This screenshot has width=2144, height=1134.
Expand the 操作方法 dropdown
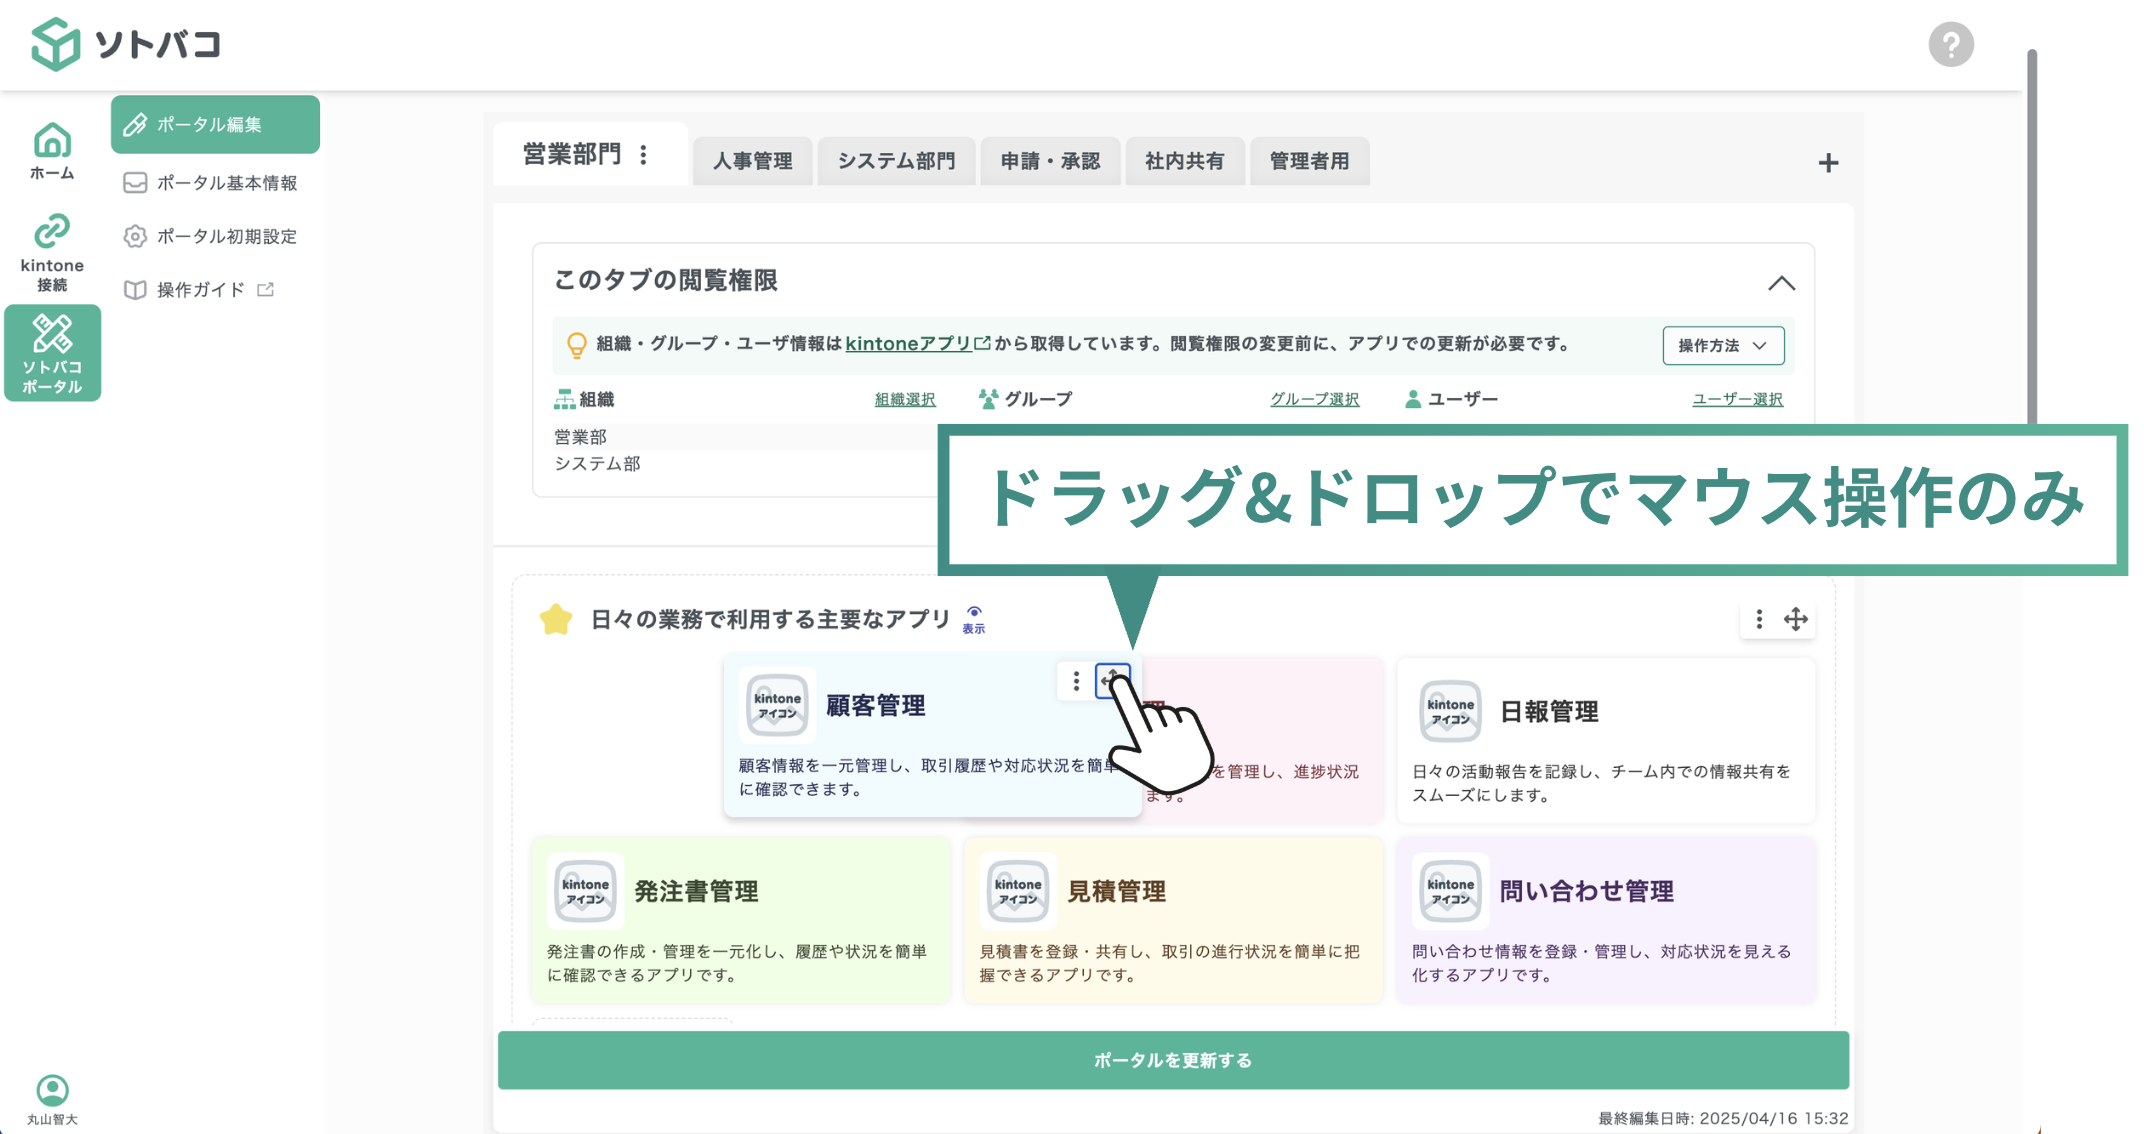[x=1722, y=345]
